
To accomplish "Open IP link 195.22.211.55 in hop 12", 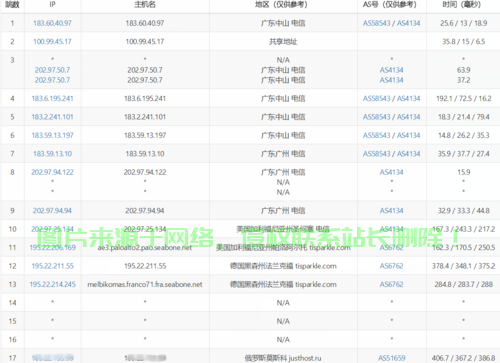I will tap(52, 266).
